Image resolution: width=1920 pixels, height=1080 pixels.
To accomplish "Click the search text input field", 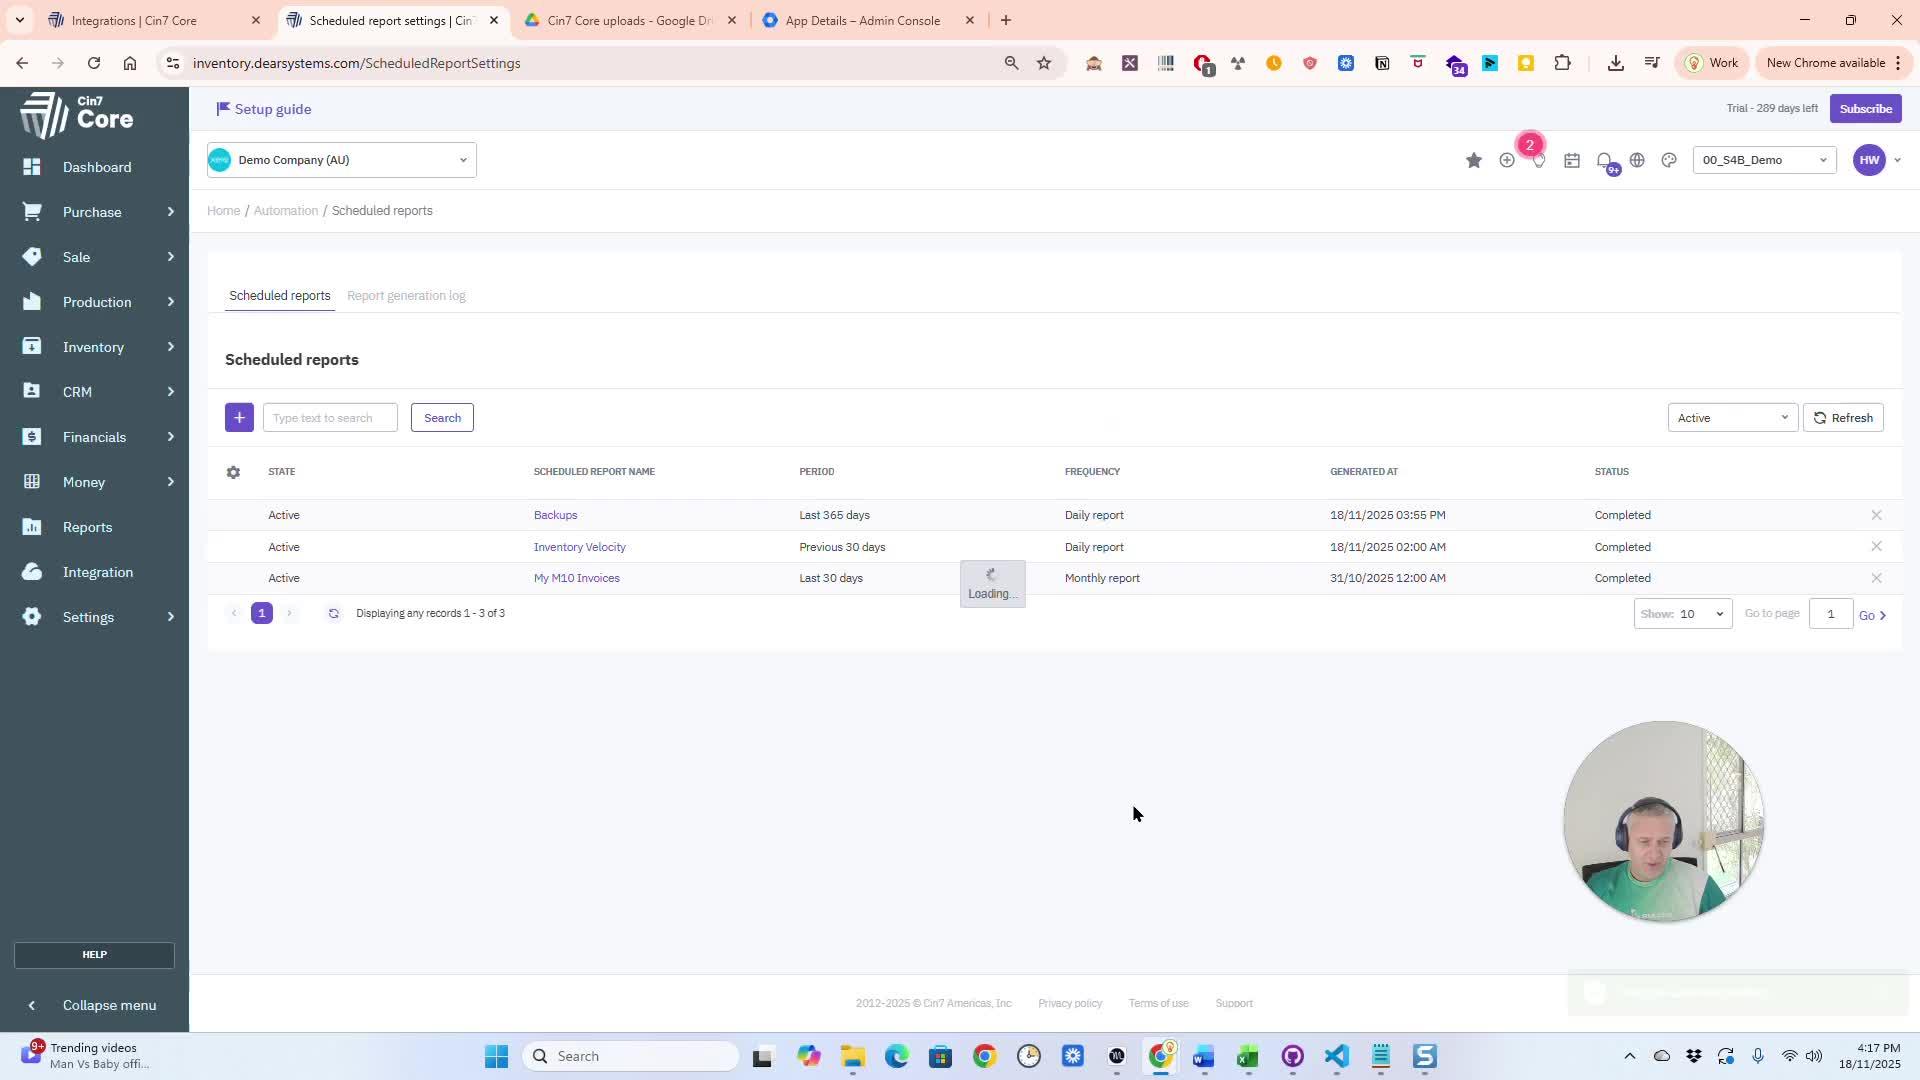I will [330, 418].
